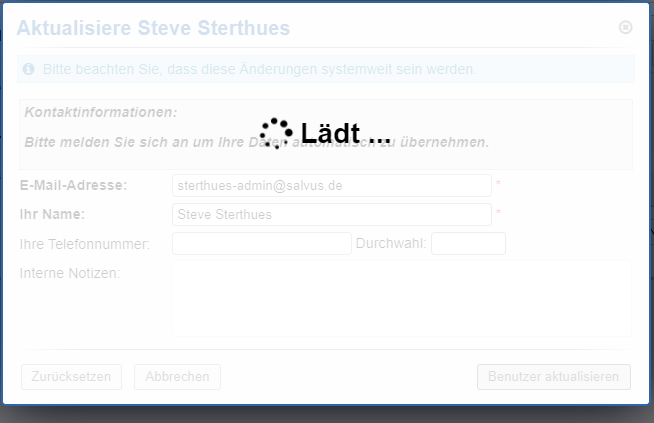Click the dialog title Aktualisiere Steve Sterthues
This screenshot has height=423, width=654.
point(154,28)
